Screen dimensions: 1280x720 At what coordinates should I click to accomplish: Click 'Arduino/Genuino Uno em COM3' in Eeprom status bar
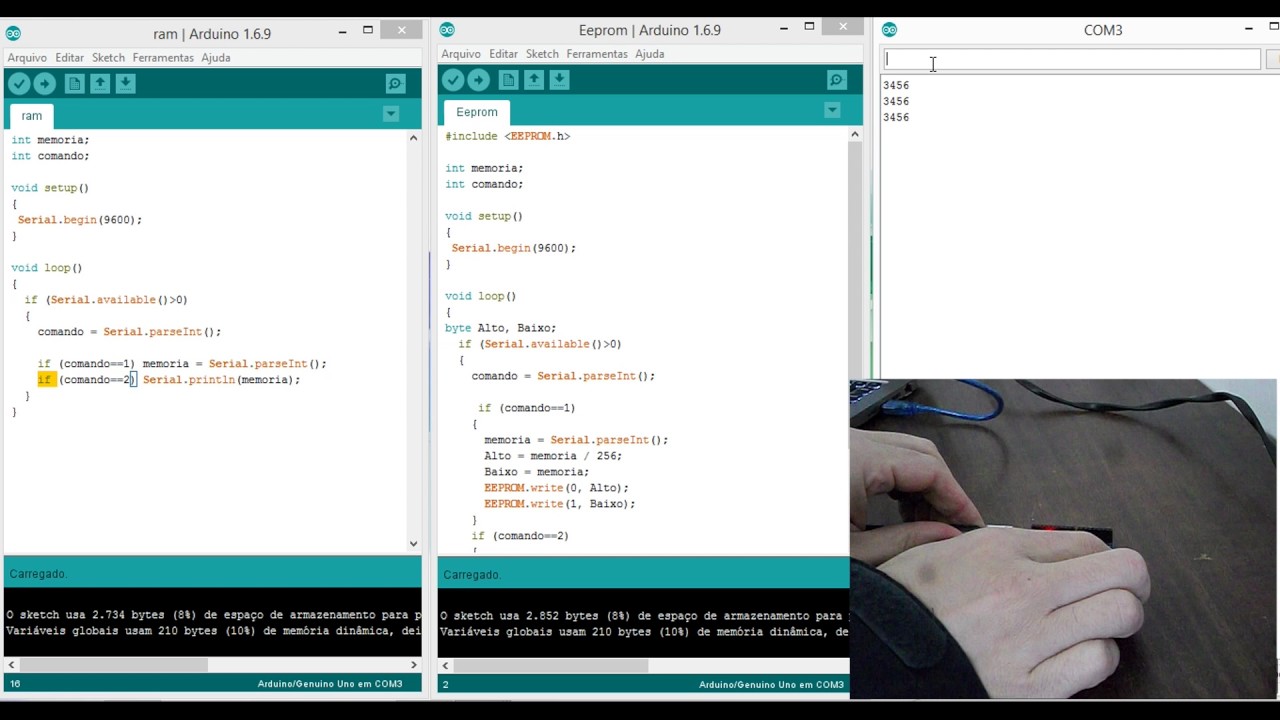point(771,685)
